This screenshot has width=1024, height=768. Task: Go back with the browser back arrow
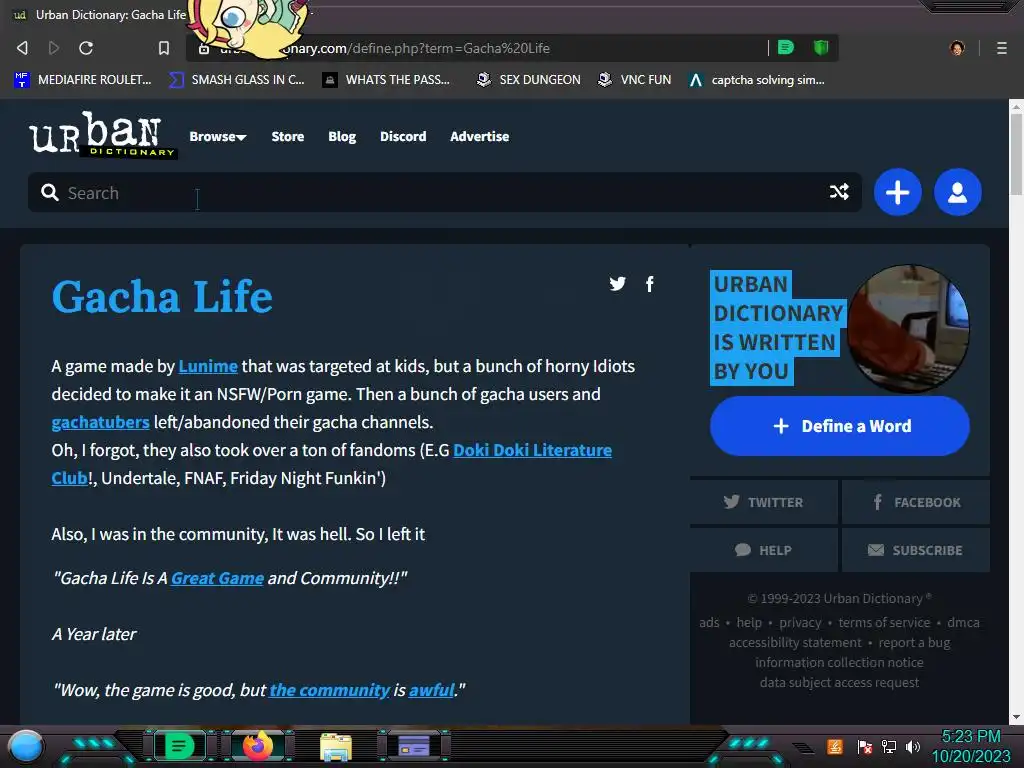point(22,48)
